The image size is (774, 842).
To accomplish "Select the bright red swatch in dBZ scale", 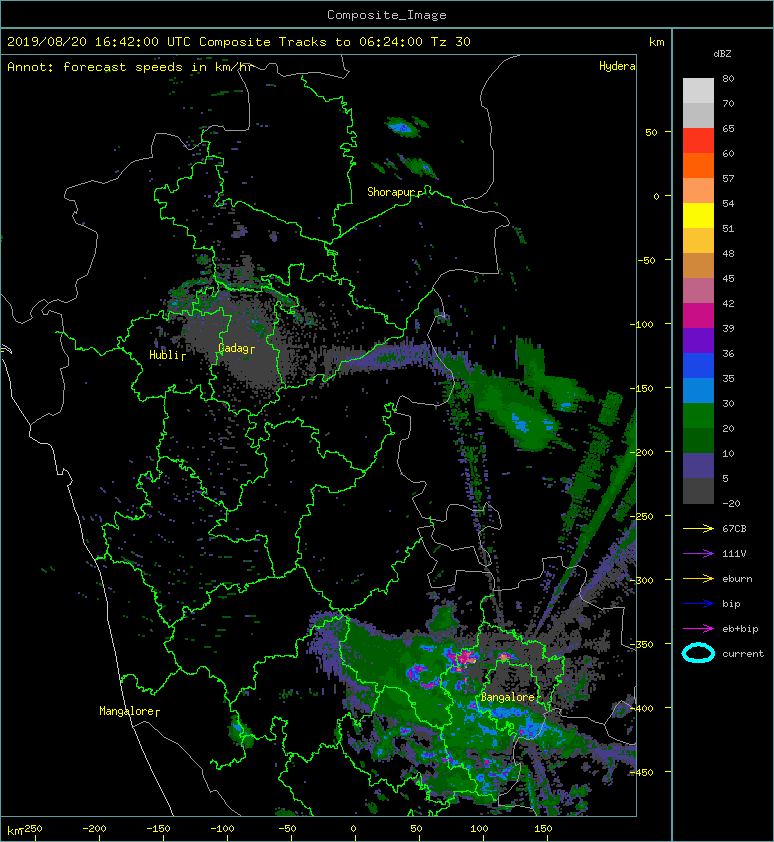I will pos(698,141).
